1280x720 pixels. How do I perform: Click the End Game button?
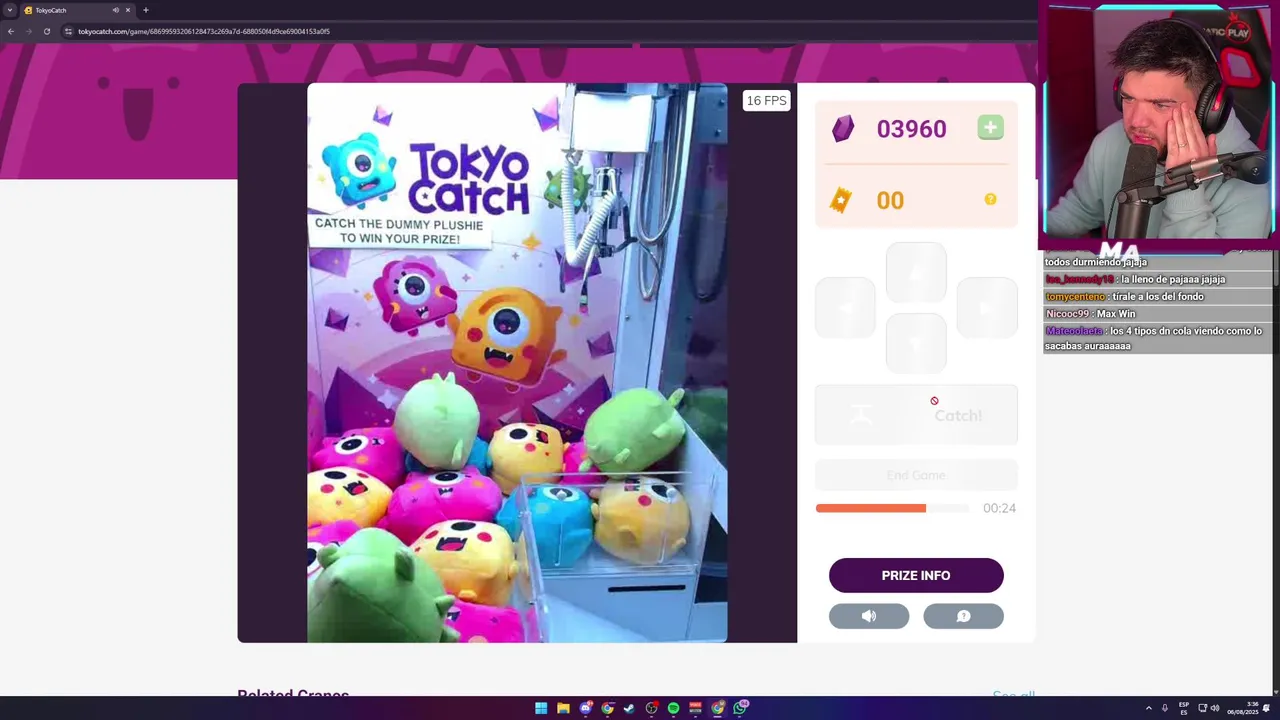(x=916, y=475)
